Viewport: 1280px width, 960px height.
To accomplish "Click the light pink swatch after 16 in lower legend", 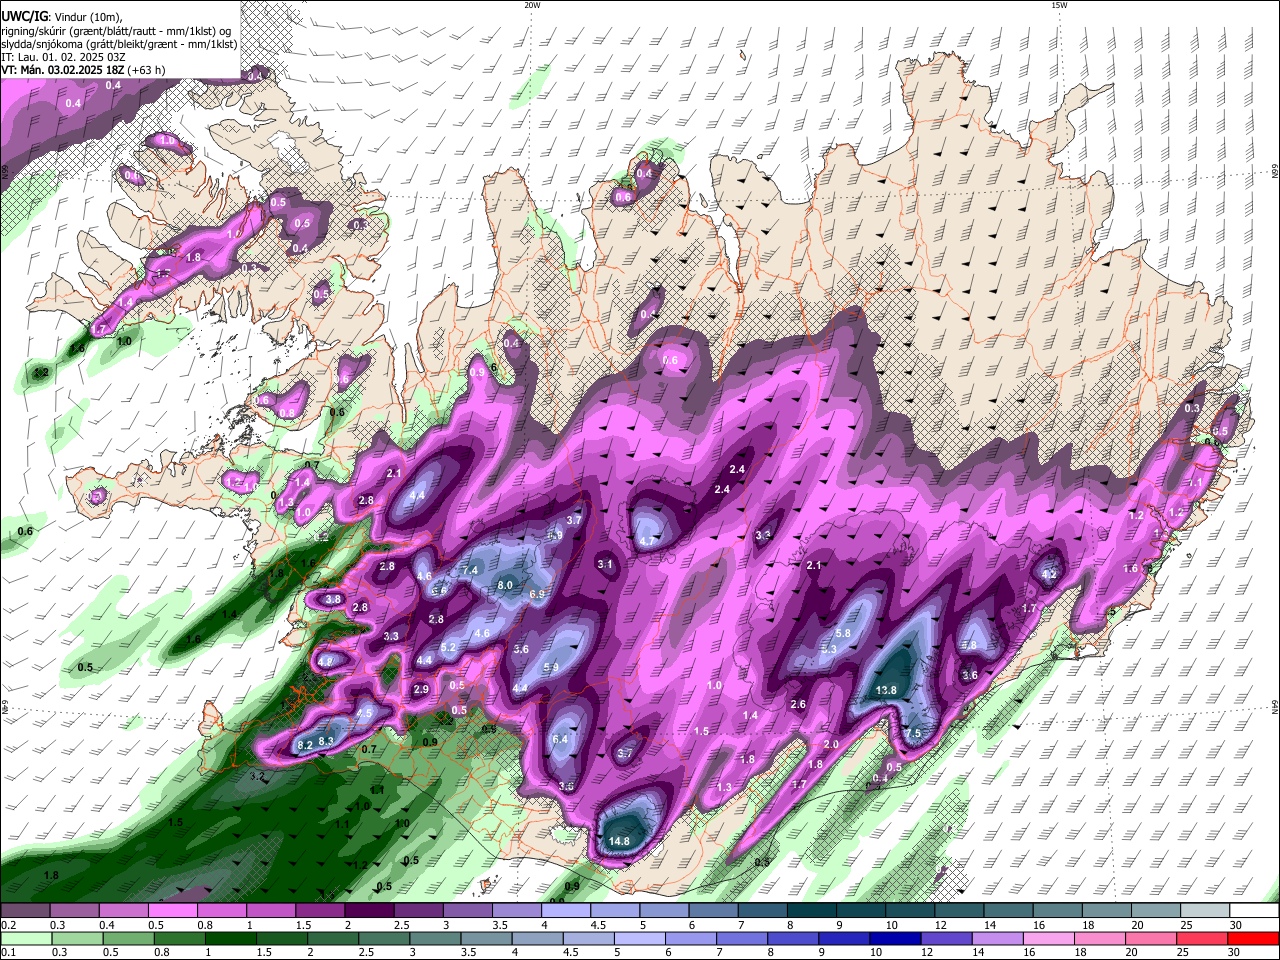I will pos(1049,938).
